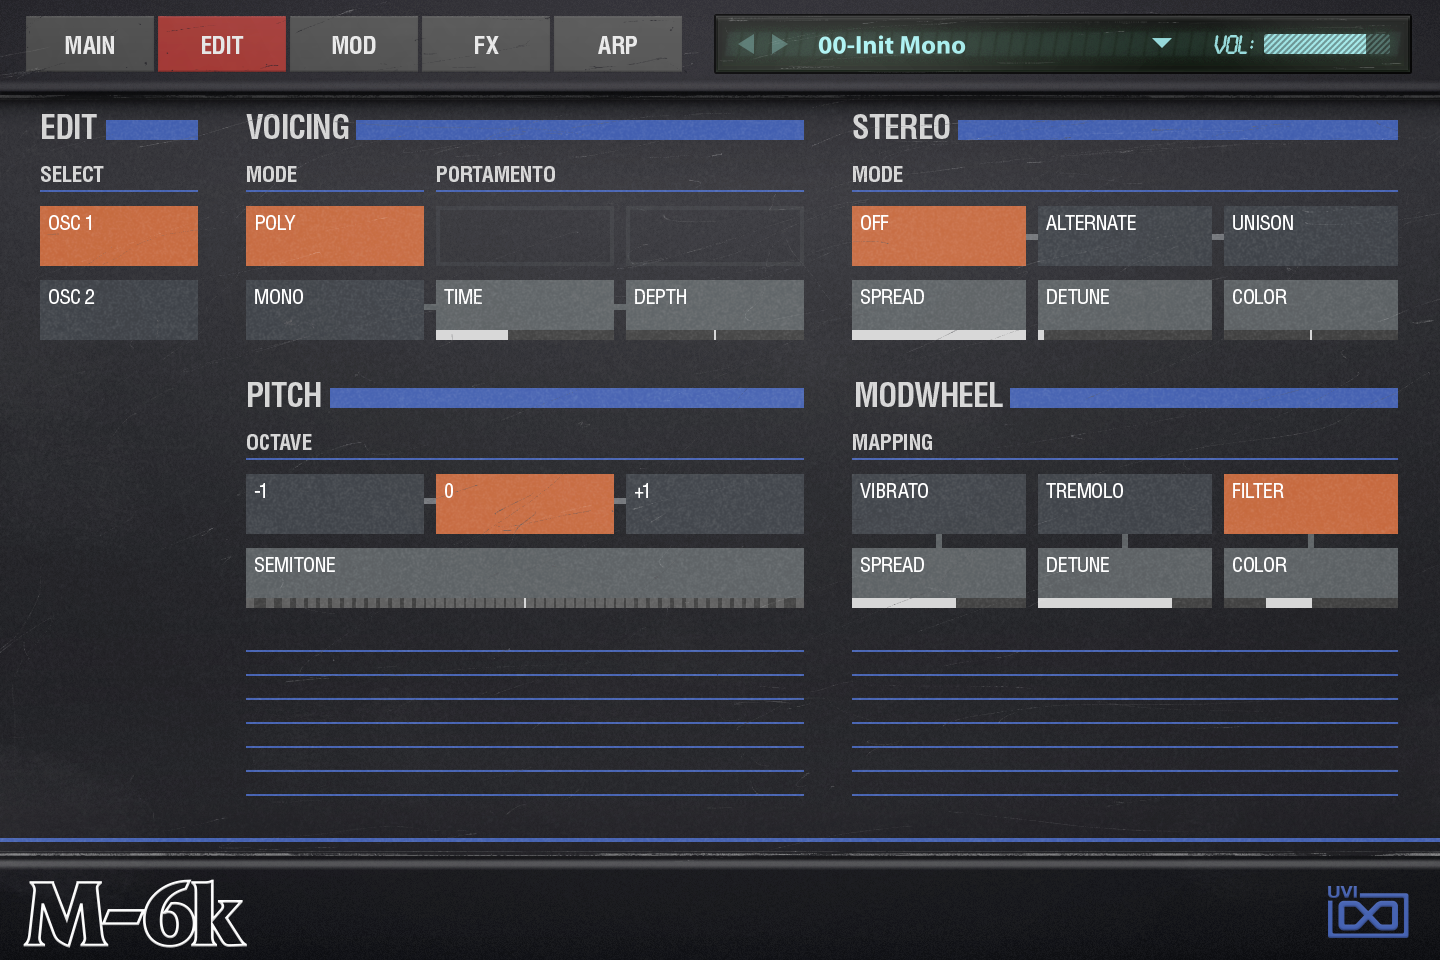1440x960 pixels.
Task: Map modwheel to TREMOLO
Action: point(1125,504)
